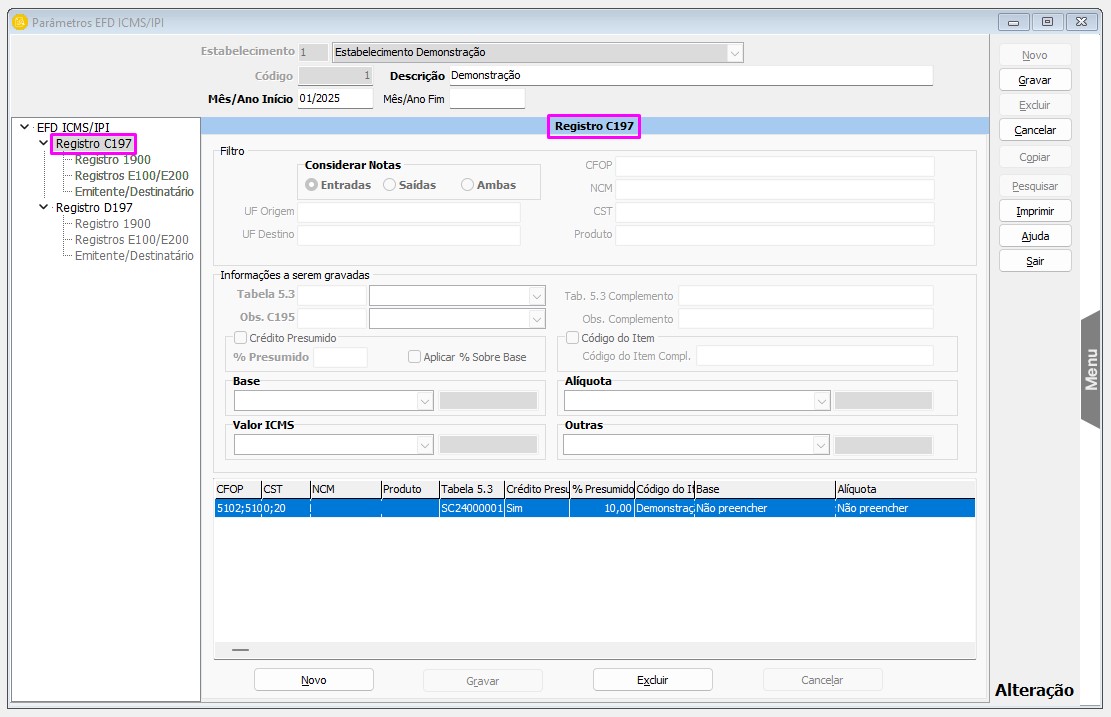Enable the Crédito Presumido checkbox
The image size is (1111, 717).
[x=240, y=338]
